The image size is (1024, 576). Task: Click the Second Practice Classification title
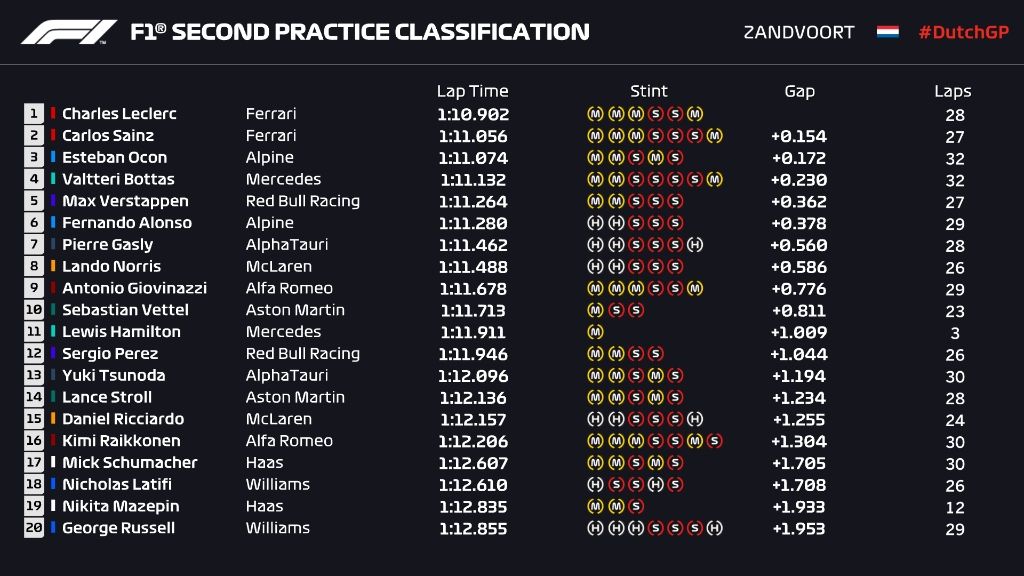pos(360,32)
